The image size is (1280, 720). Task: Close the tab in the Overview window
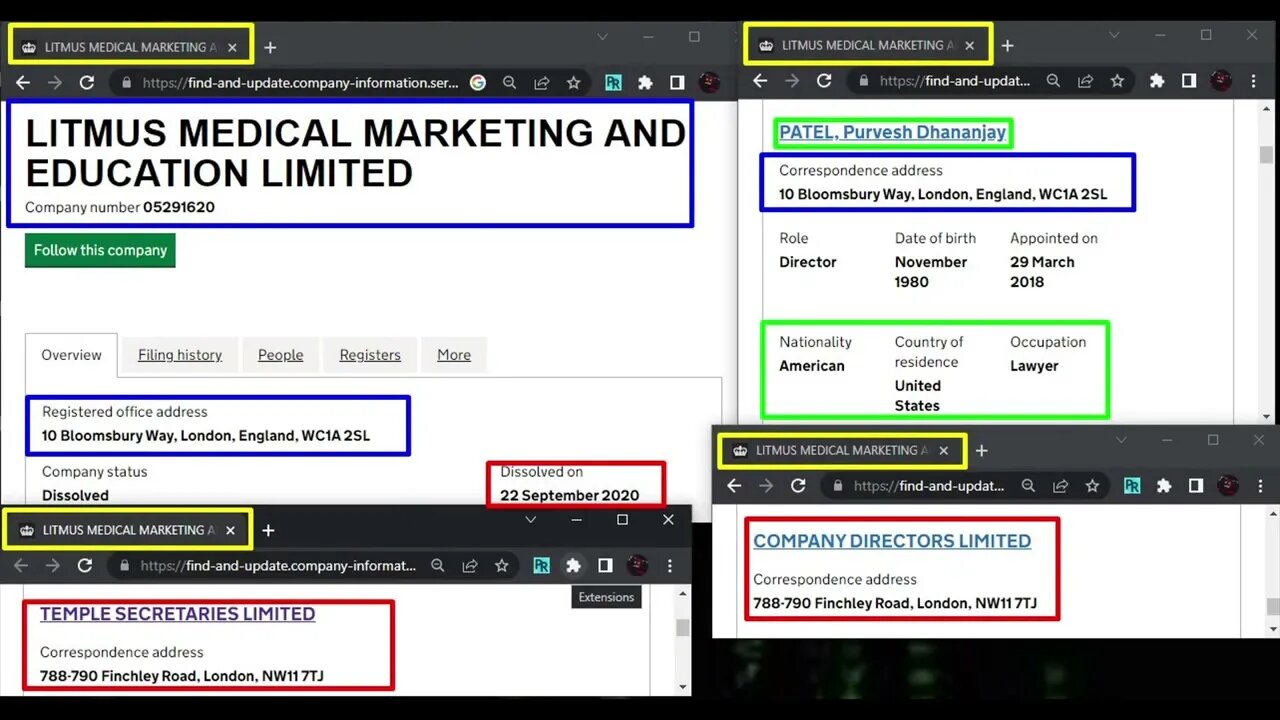[x=232, y=47]
